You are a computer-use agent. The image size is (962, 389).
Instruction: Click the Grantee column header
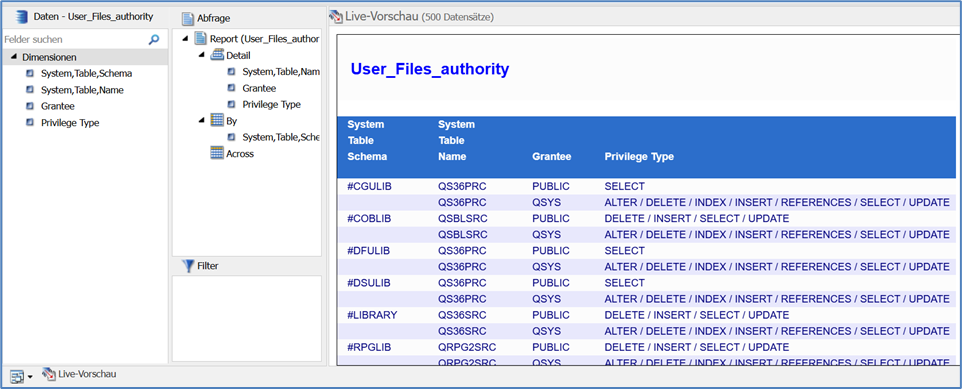(552, 156)
